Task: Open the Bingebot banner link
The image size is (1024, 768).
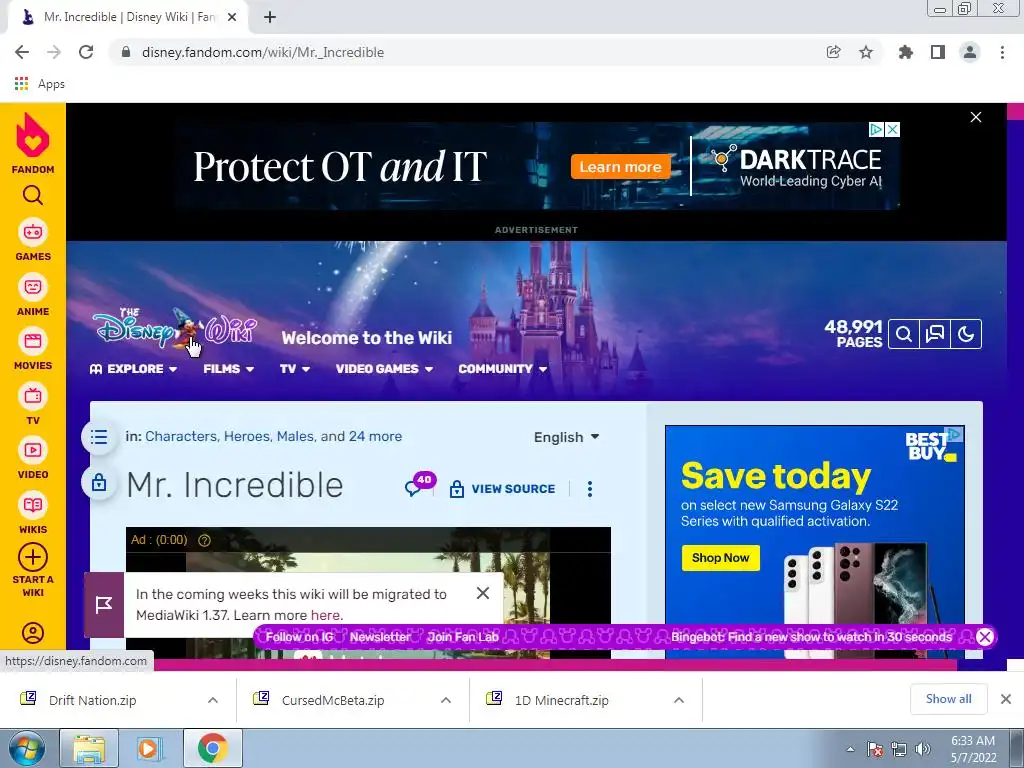Action: (x=811, y=637)
